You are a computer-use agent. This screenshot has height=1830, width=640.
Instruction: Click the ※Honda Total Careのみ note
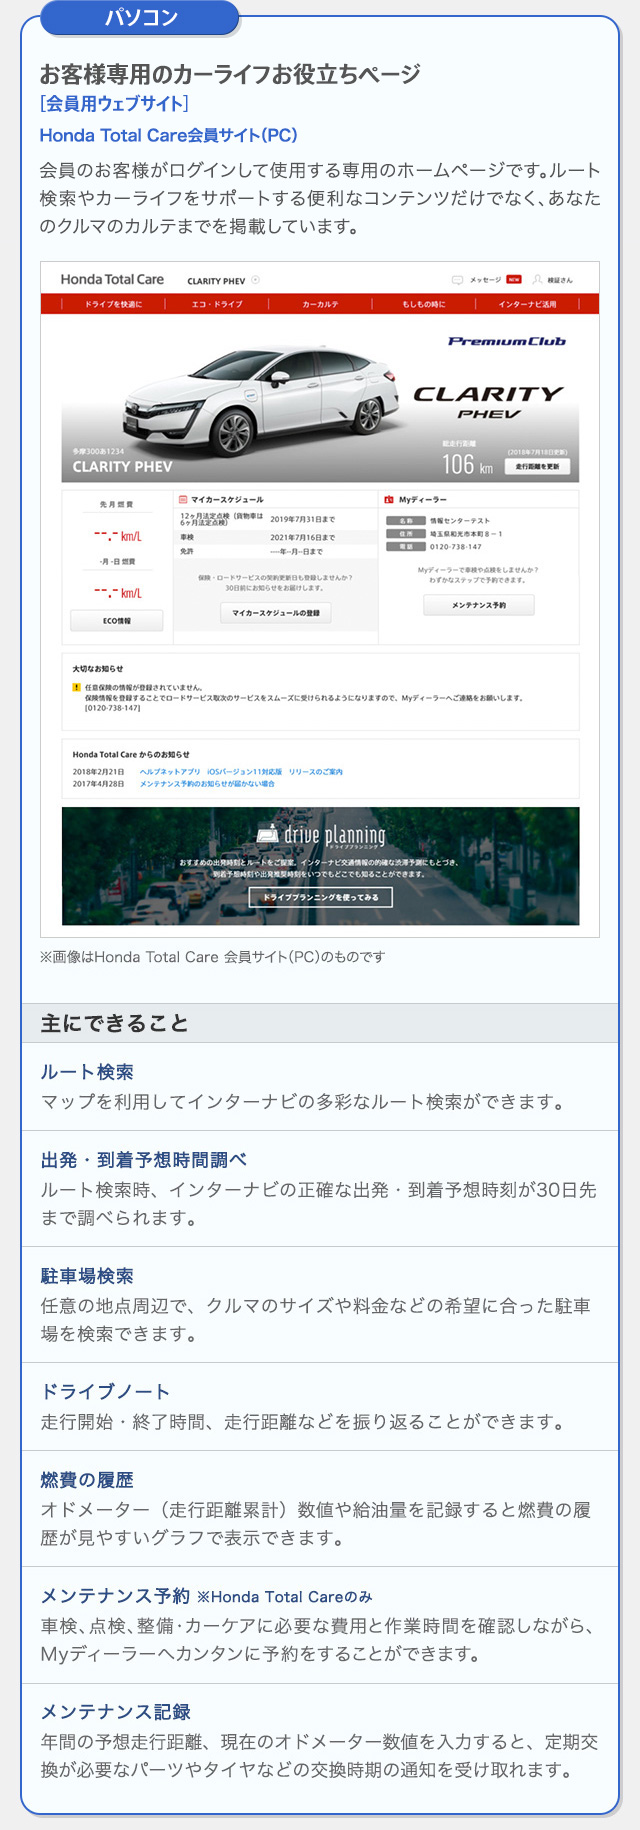pyautogui.click(x=284, y=1596)
